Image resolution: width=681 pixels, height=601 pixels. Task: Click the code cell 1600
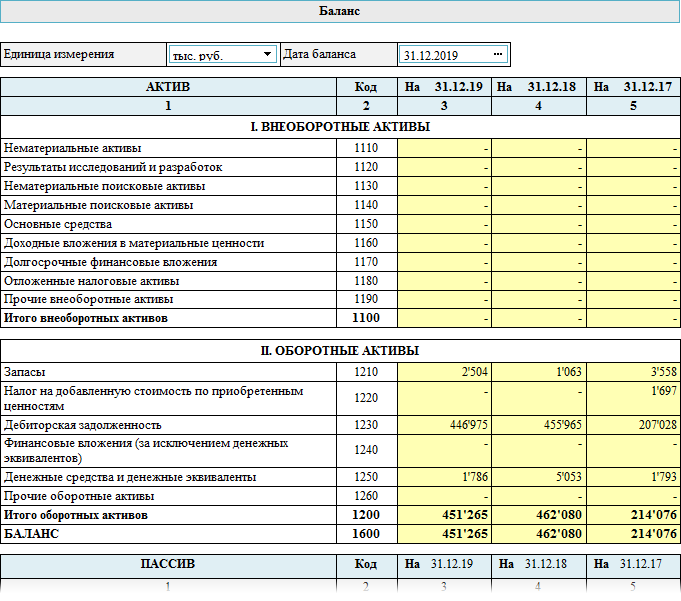[366, 534]
